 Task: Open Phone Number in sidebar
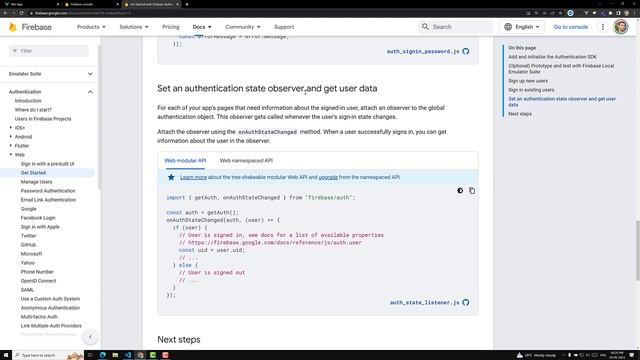click(x=37, y=271)
